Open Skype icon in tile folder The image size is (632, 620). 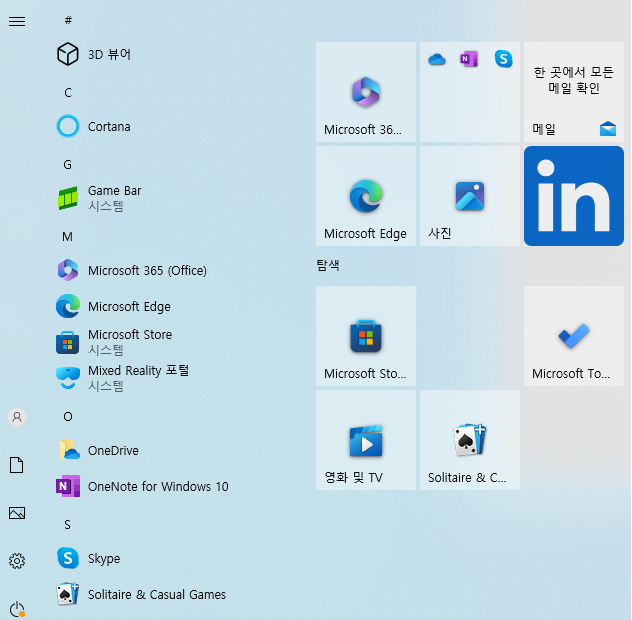click(x=503, y=59)
